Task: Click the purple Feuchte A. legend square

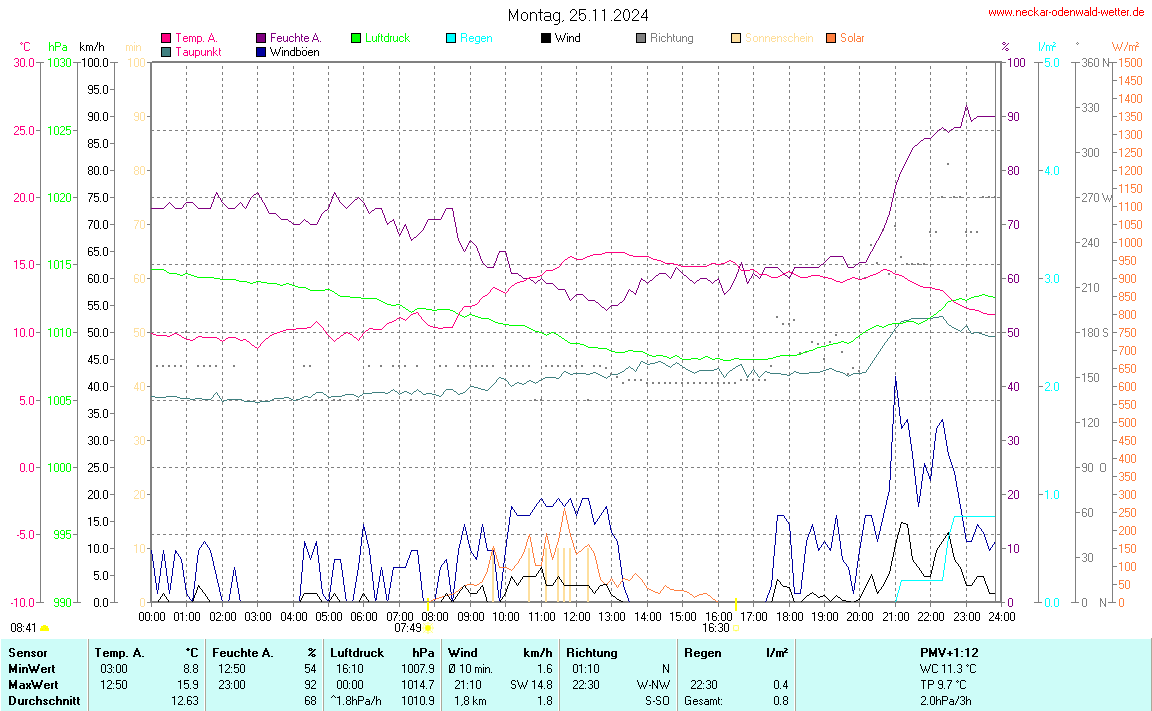Action: pyautogui.click(x=261, y=38)
